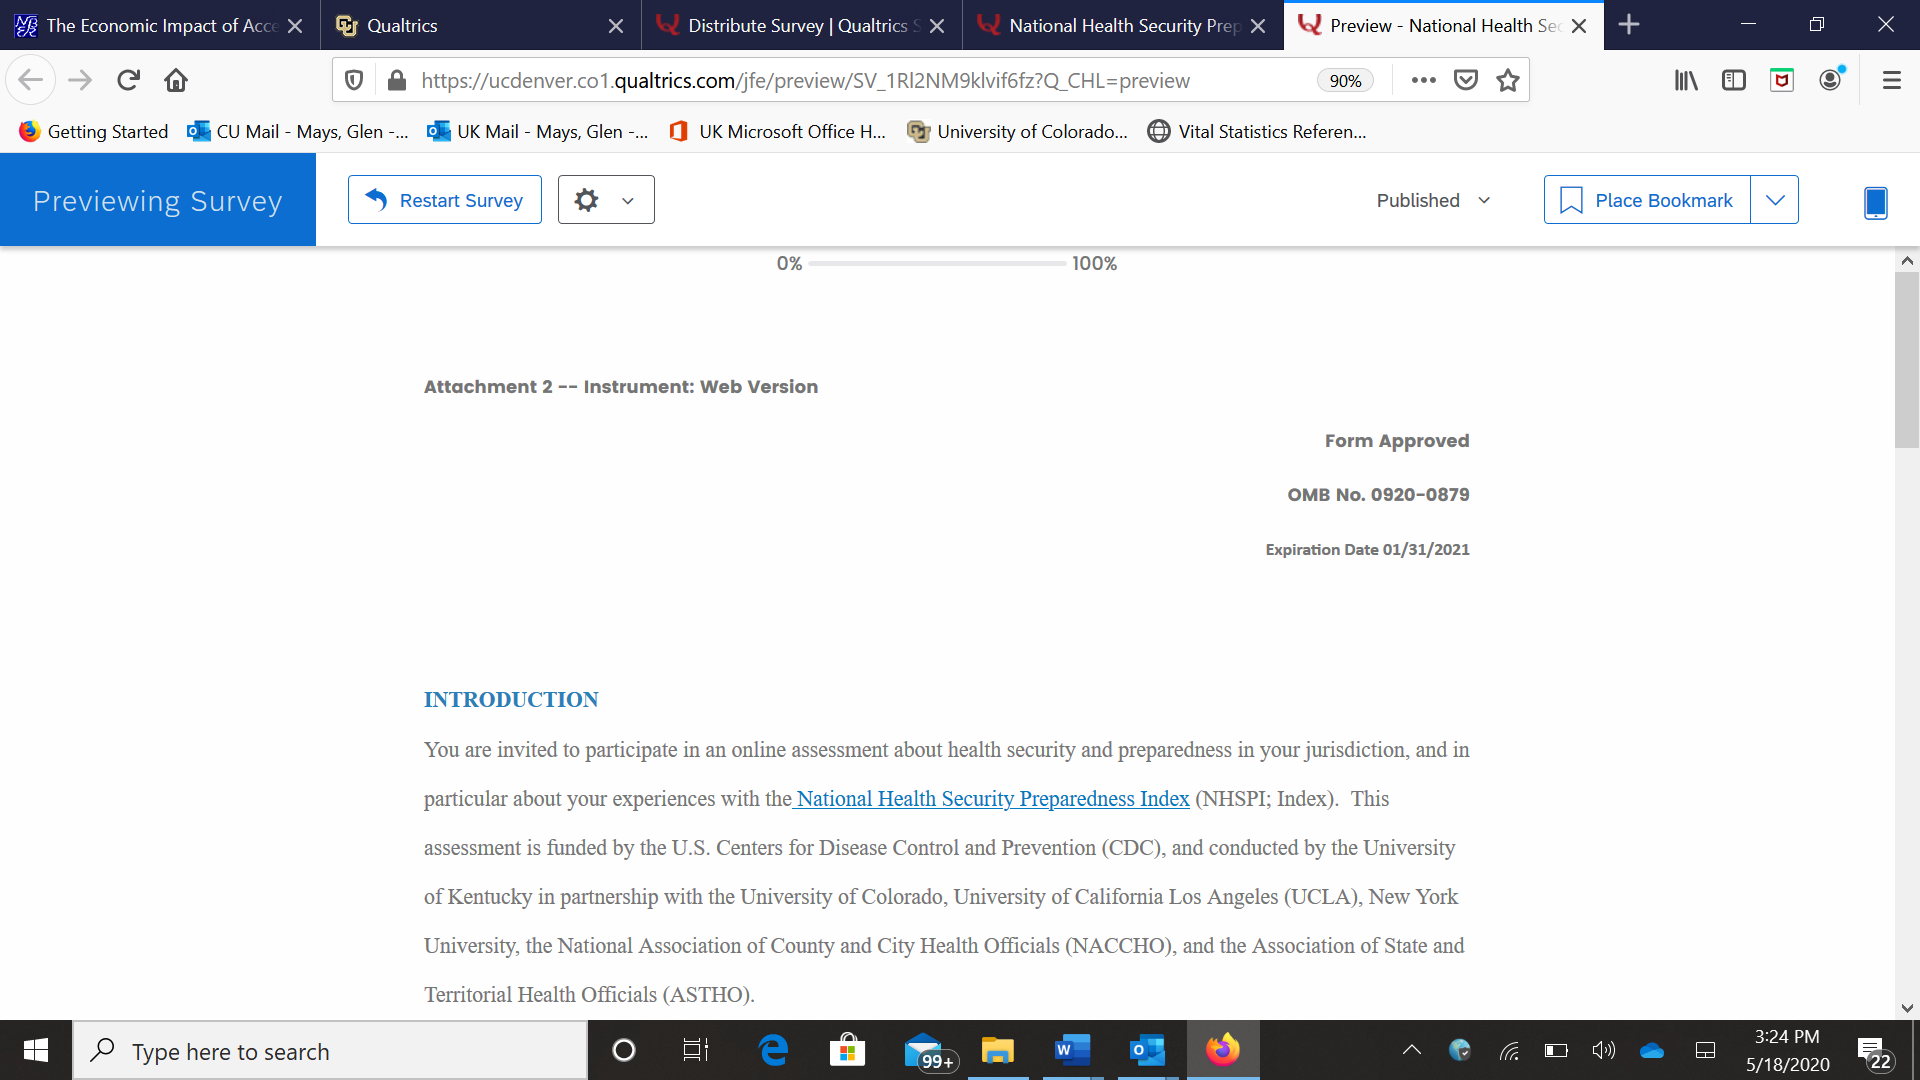Click the survey progress bar
This screenshot has height=1080, width=1920.
937,263
